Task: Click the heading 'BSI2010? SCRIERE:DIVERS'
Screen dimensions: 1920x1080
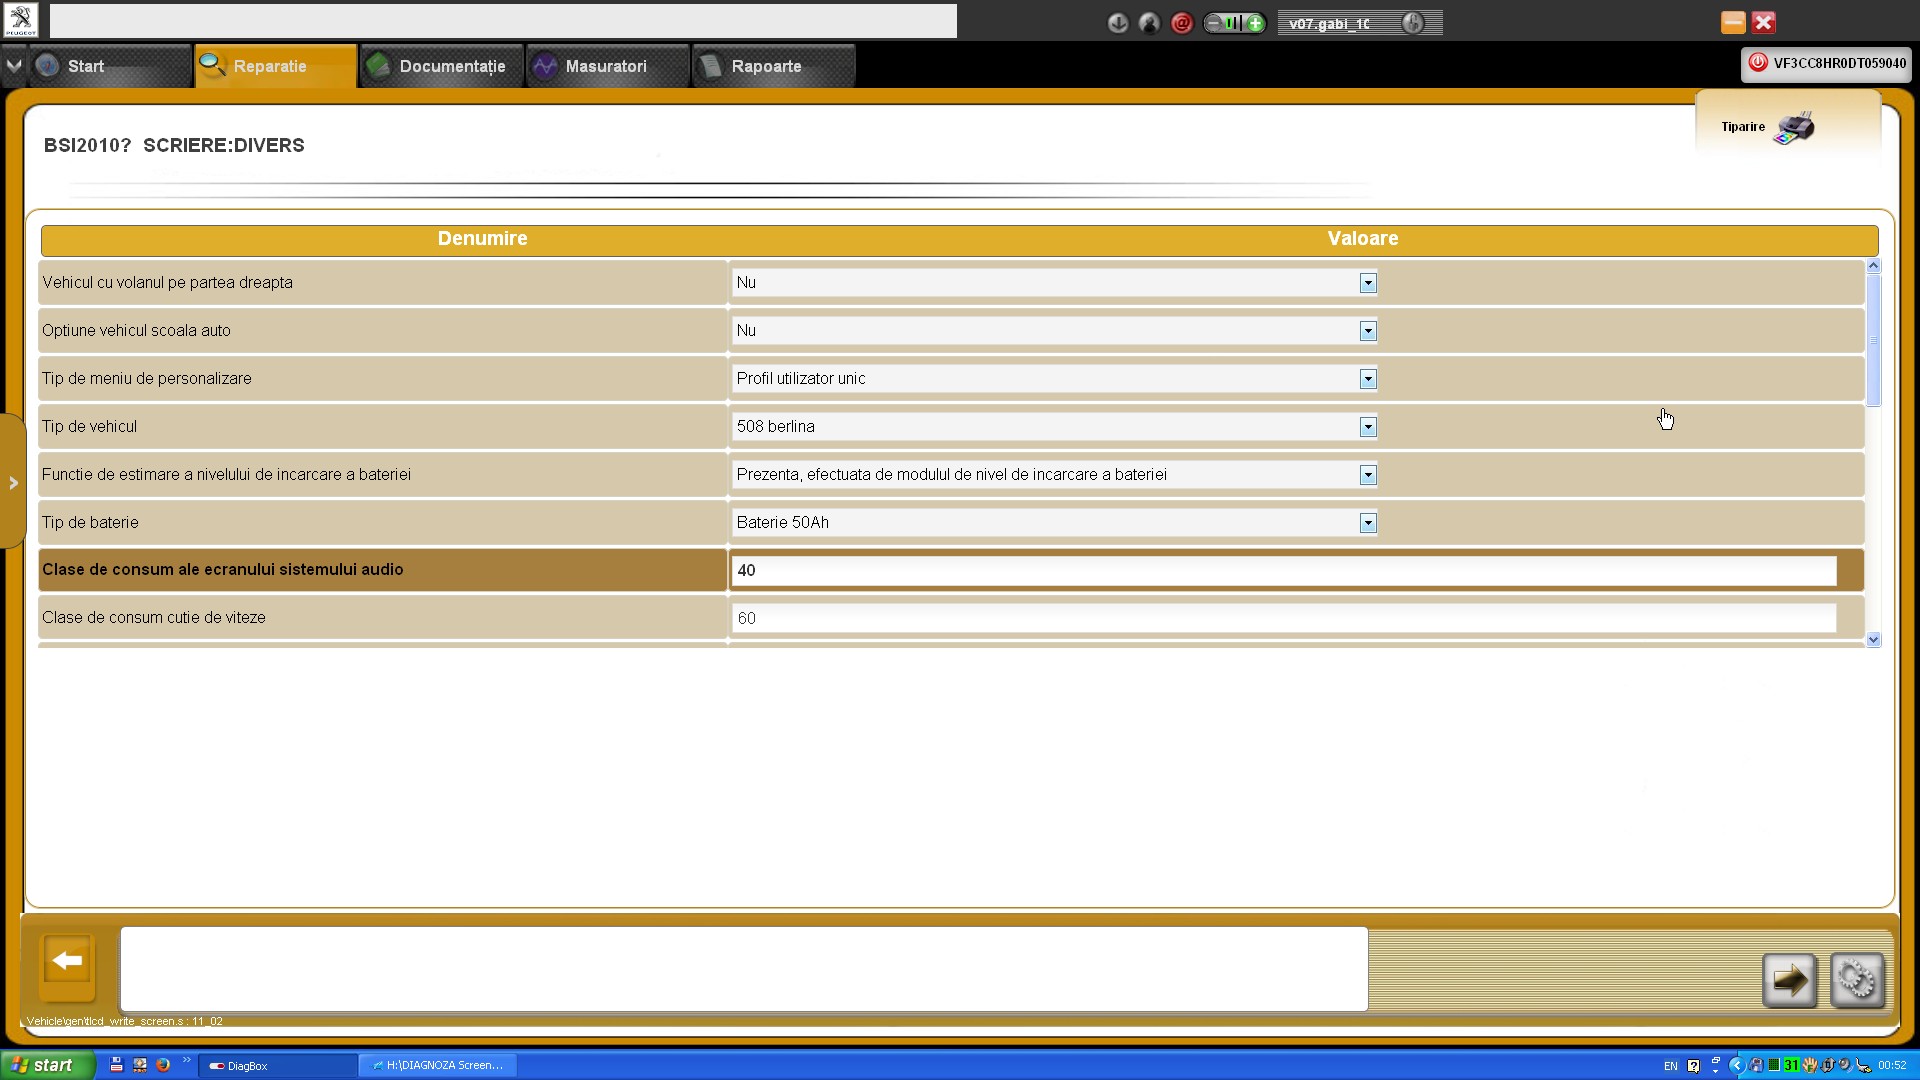Action: coord(174,146)
